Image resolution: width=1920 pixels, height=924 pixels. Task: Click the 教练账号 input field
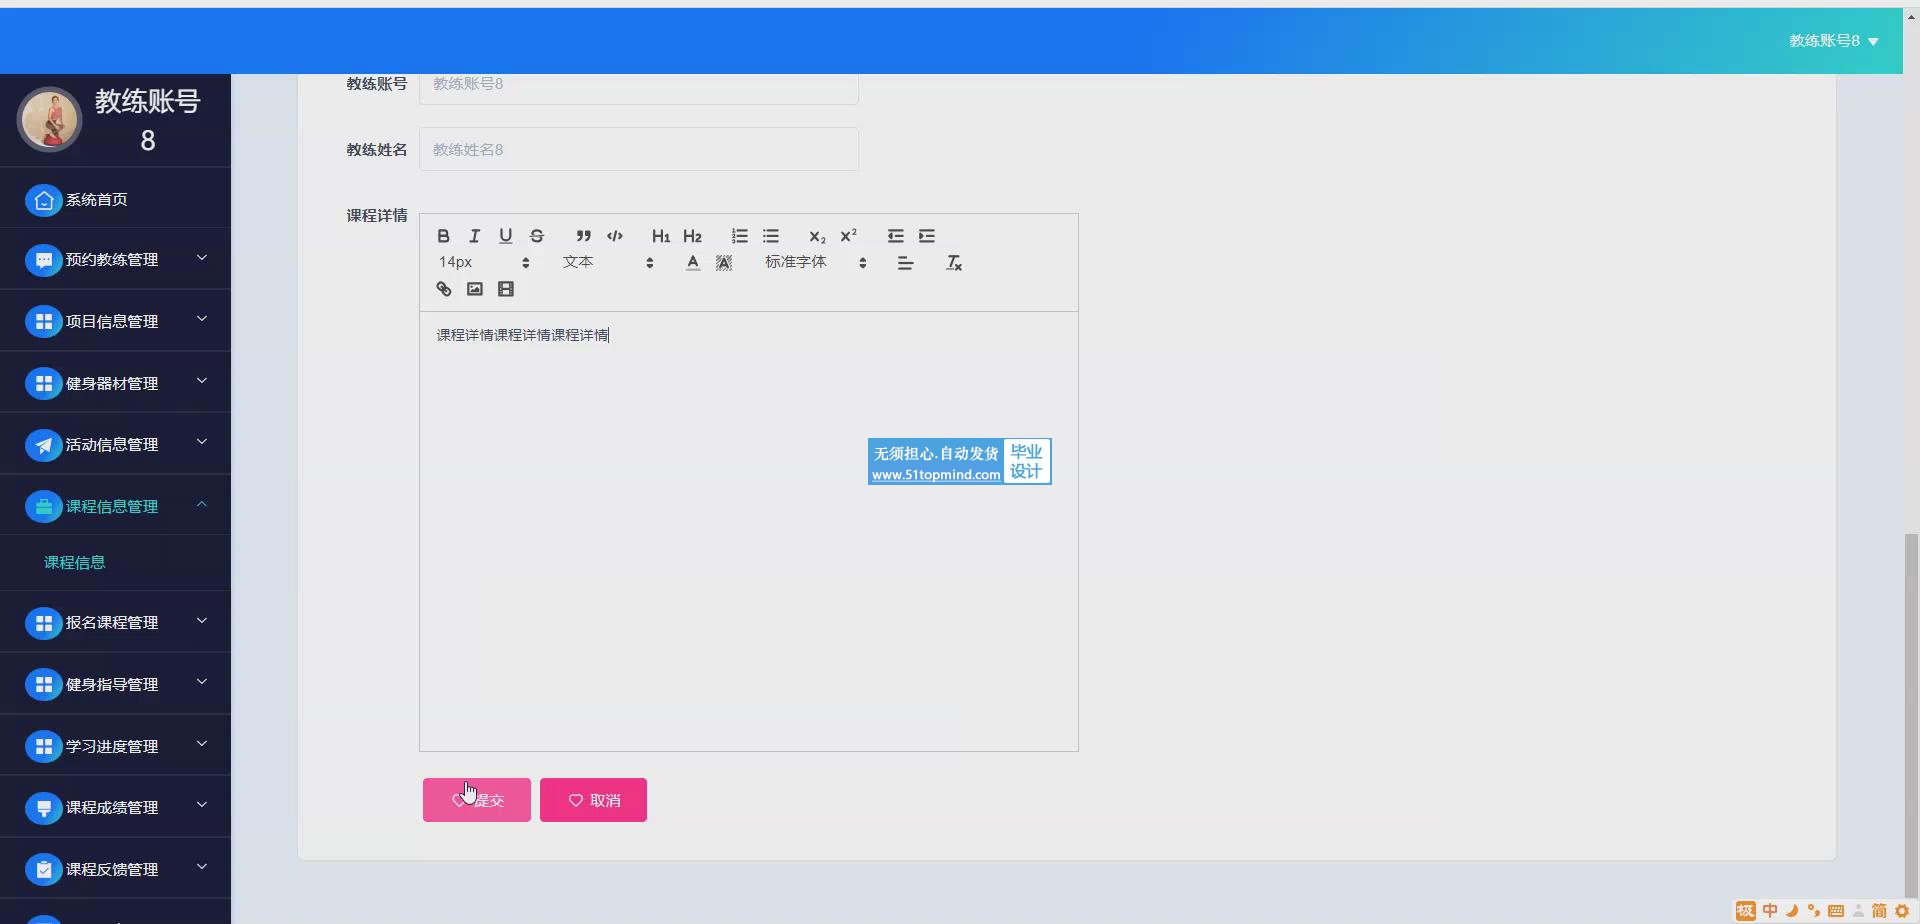[638, 86]
